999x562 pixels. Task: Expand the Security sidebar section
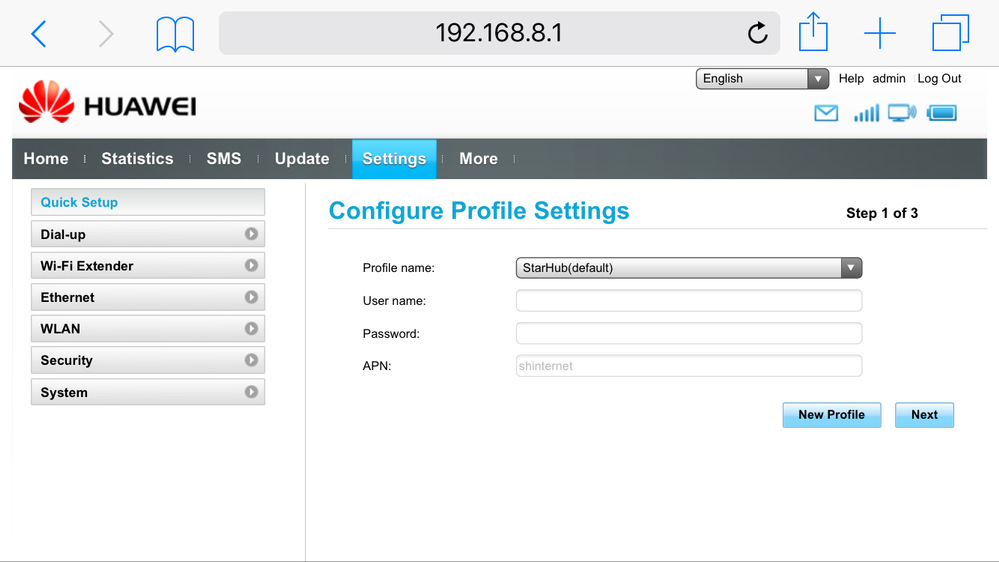tap(147, 360)
